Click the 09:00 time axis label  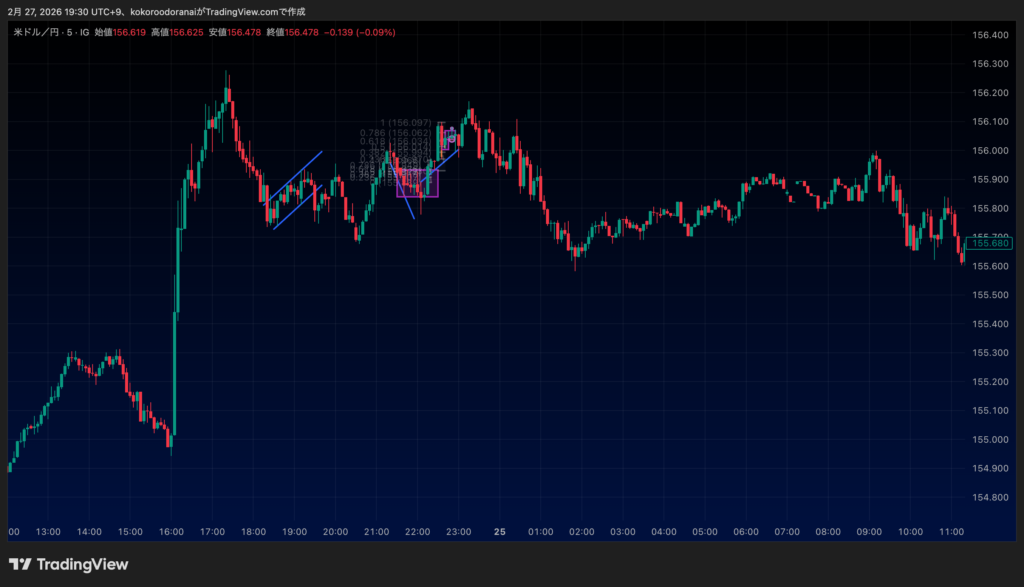click(x=869, y=532)
